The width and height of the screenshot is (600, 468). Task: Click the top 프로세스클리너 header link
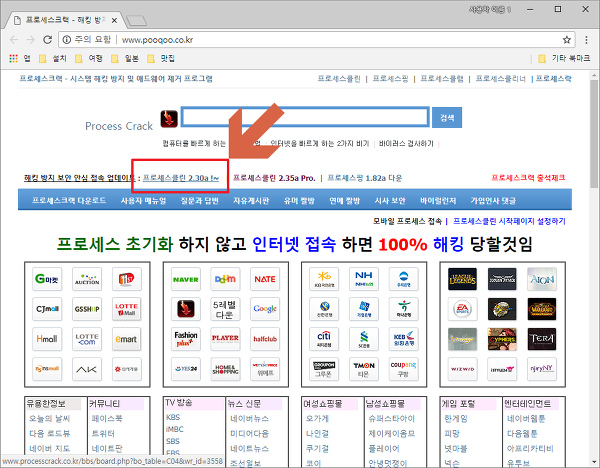pos(501,78)
